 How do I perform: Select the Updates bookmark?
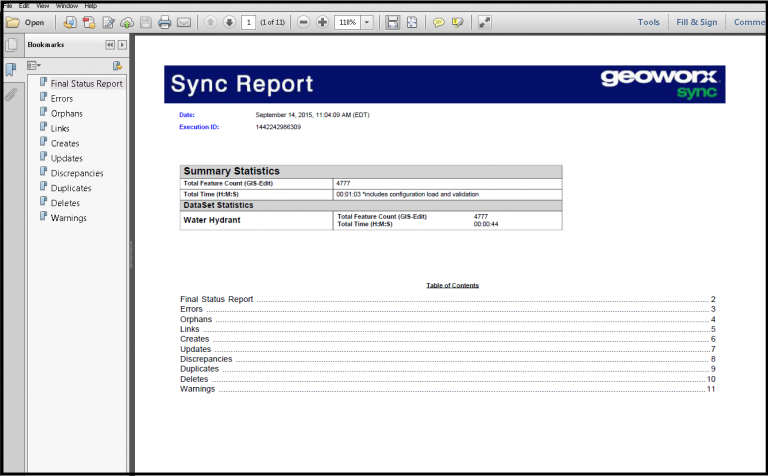[67, 158]
